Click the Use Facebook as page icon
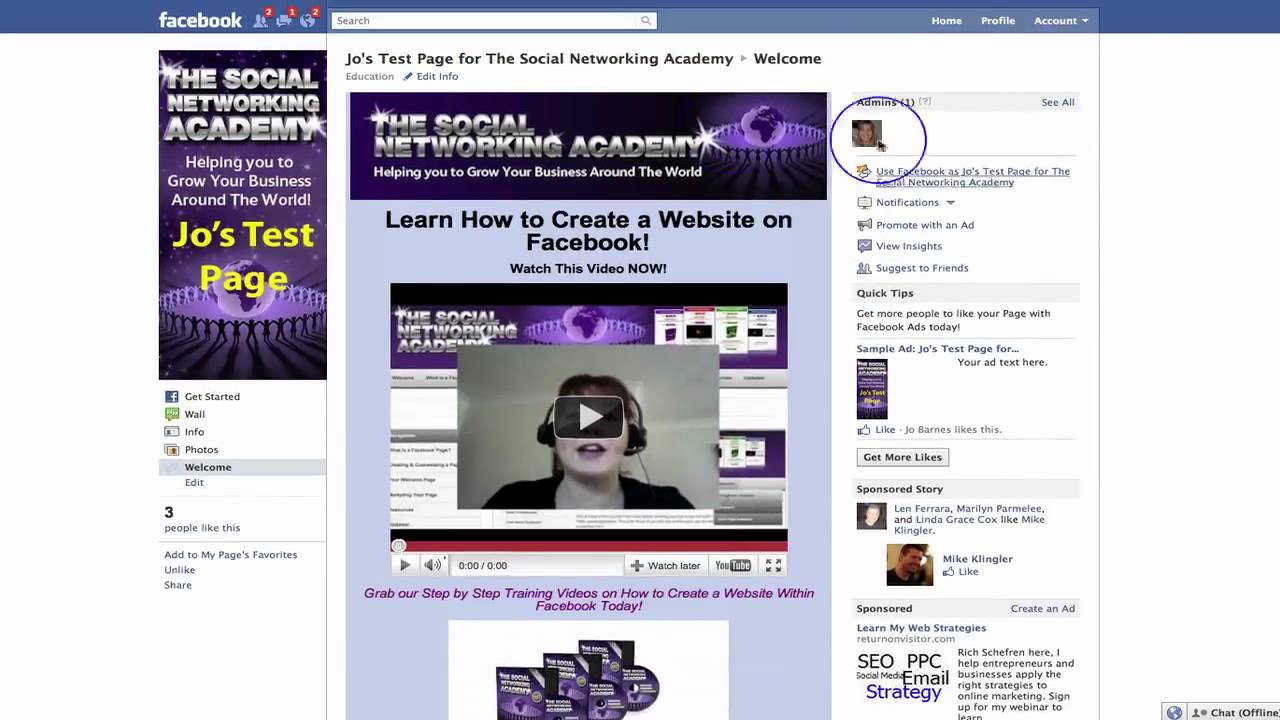This screenshot has width=1280, height=720. (864, 172)
